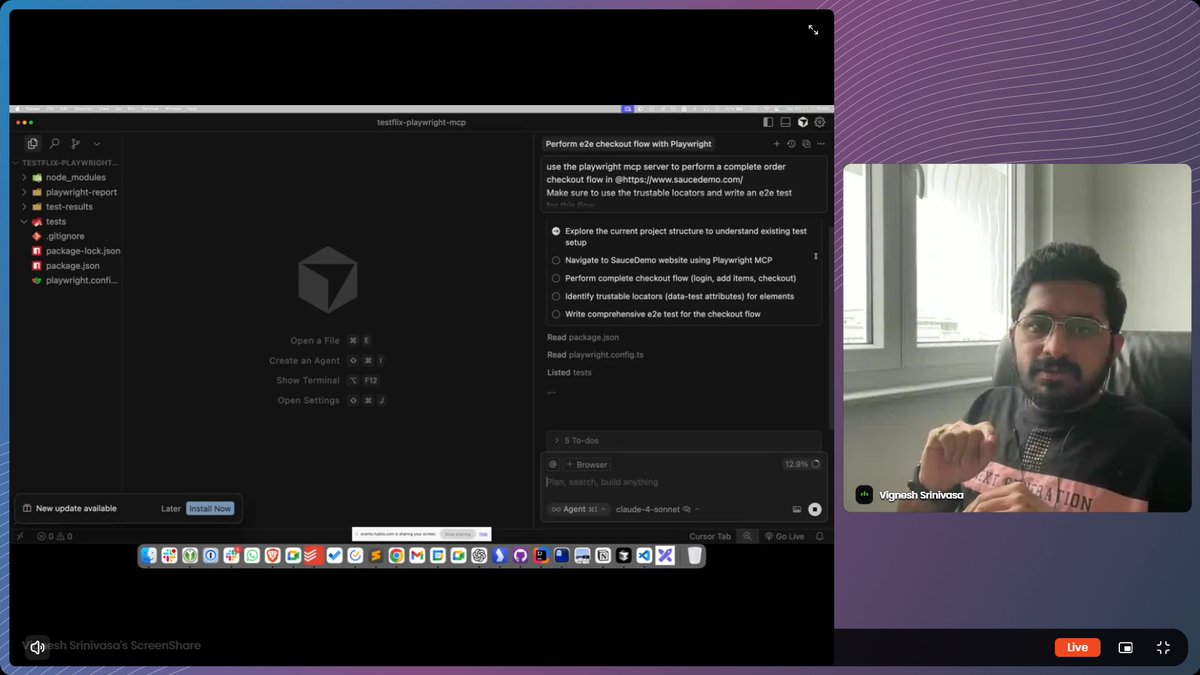Toggle picture-in-picture mode icon
The width and height of the screenshot is (1200, 675).
pyautogui.click(x=1126, y=647)
